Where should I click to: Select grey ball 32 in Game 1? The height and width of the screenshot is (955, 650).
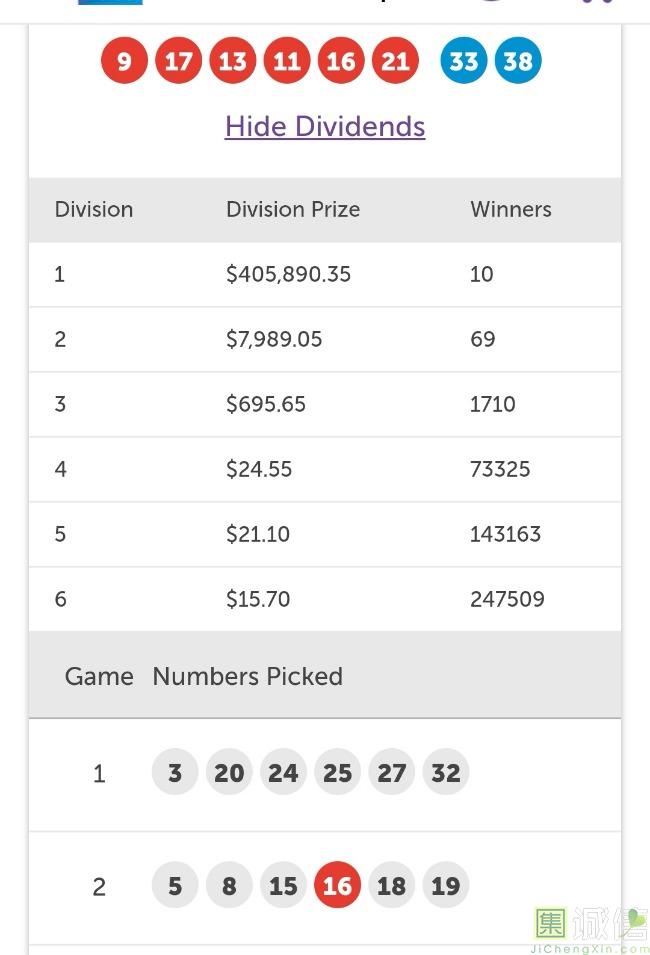tap(446, 773)
